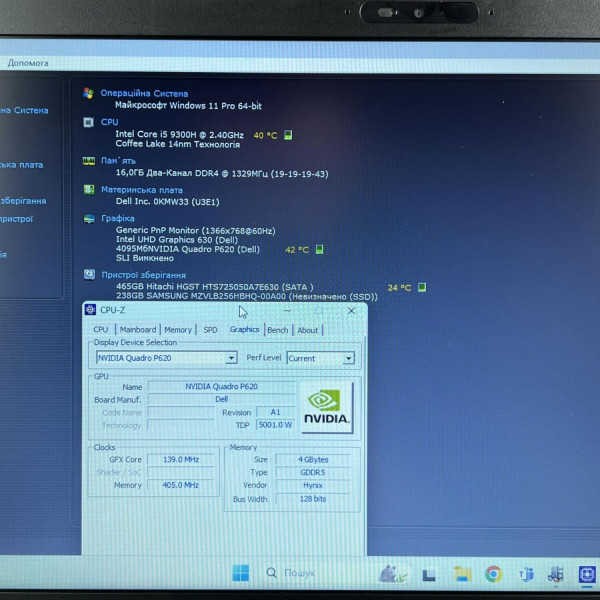Click the CPU chip icon in Speccy summary
This screenshot has height=600, width=600.
pos(88,122)
